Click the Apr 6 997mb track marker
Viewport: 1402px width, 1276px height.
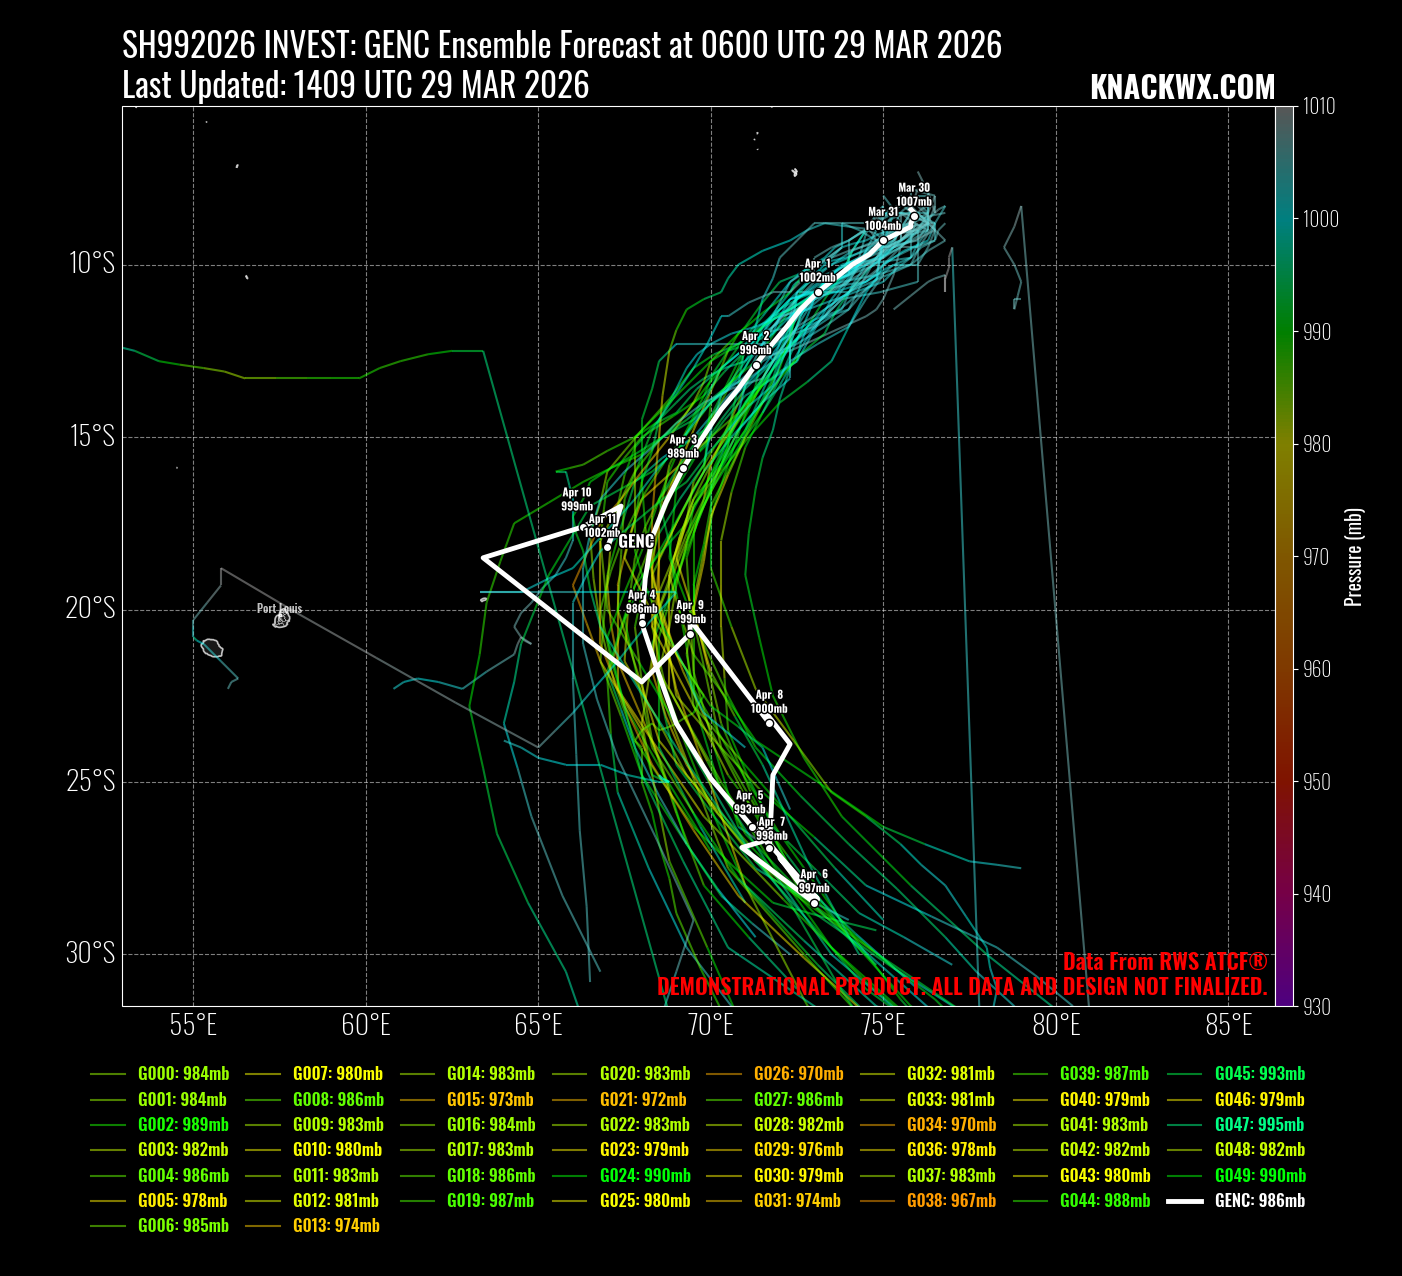click(x=814, y=903)
